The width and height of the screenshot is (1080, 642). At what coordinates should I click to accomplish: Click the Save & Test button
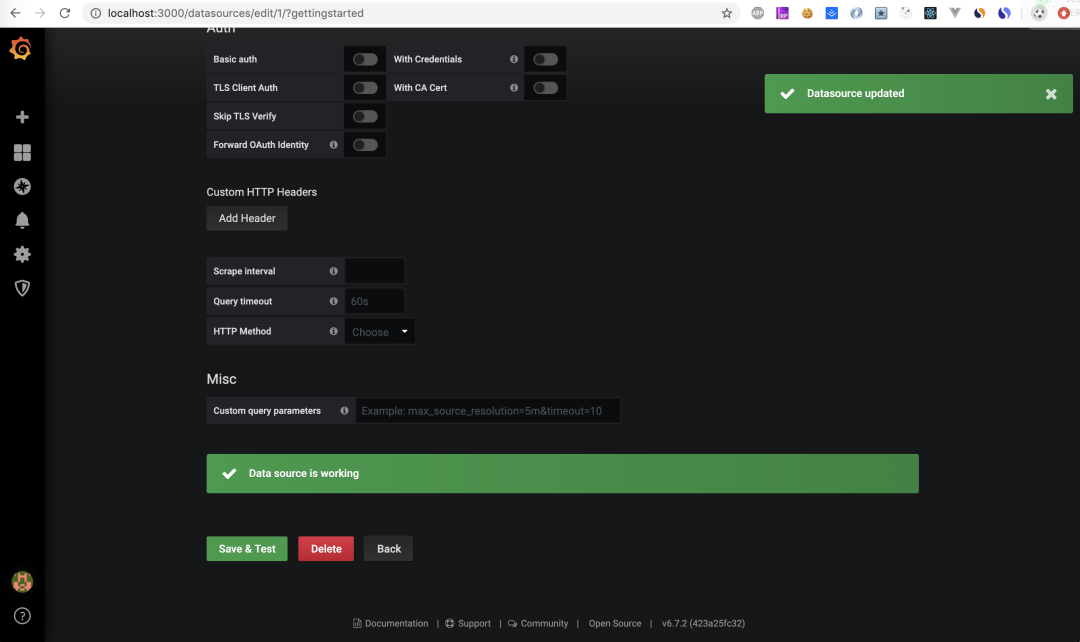point(247,549)
